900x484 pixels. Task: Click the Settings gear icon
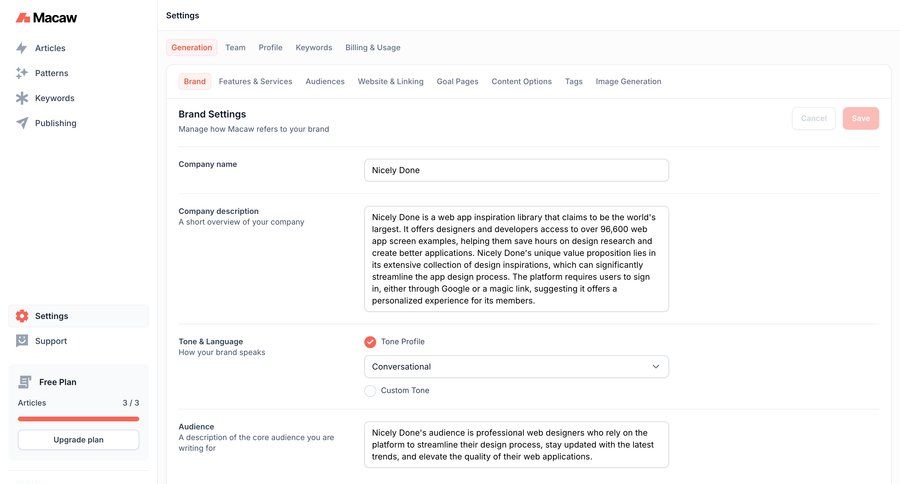click(x=22, y=316)
